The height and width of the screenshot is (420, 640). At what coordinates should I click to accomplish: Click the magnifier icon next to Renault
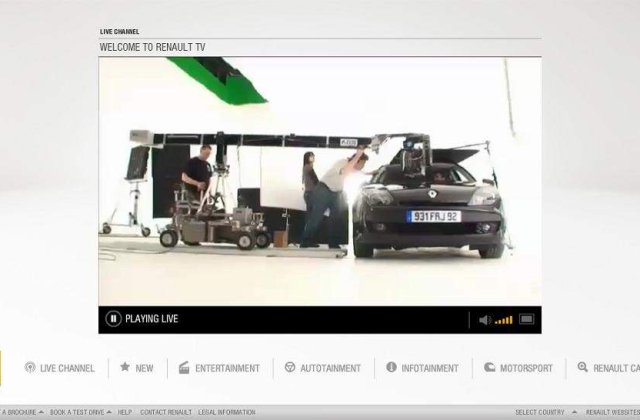tap(583, 367)
